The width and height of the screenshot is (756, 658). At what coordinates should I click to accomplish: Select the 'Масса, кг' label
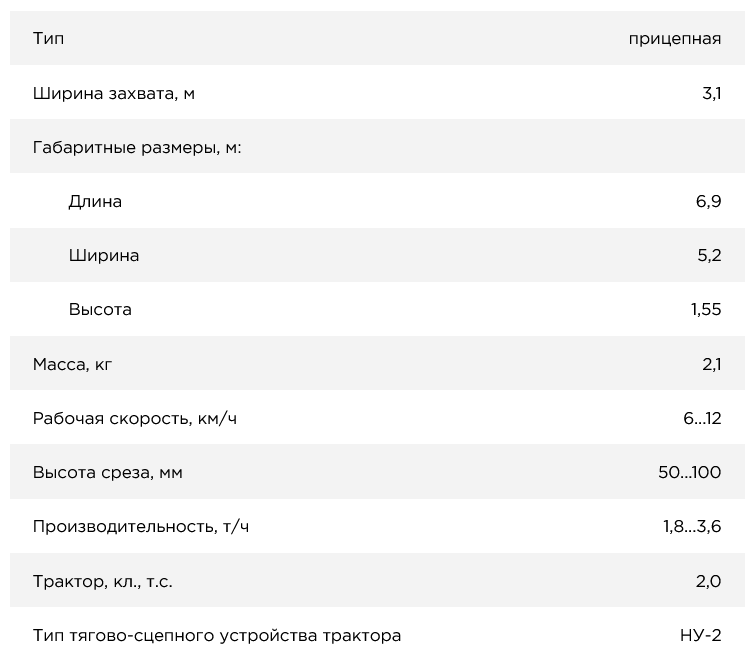pyautogui.click(x=72, y=364)
